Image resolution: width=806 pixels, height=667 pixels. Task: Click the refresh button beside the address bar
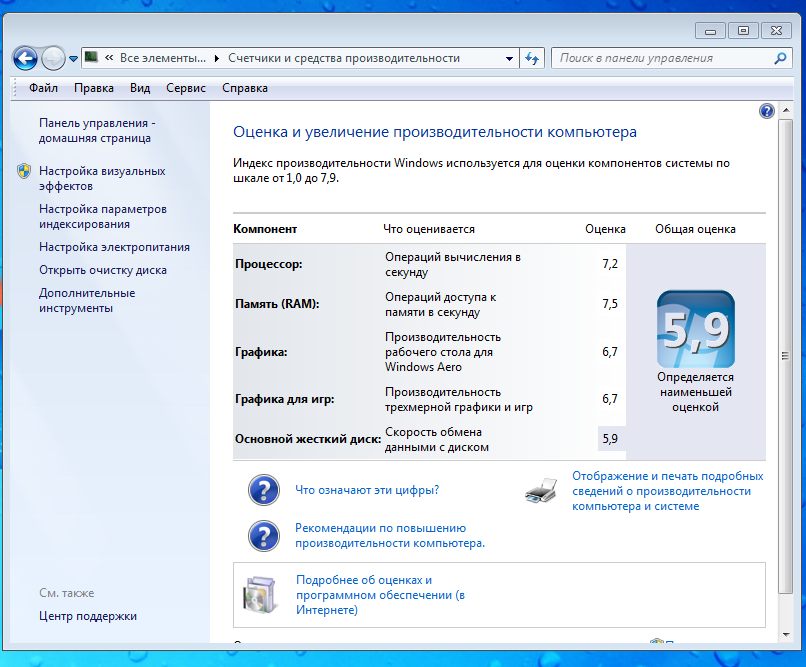(x=533, y=58)
